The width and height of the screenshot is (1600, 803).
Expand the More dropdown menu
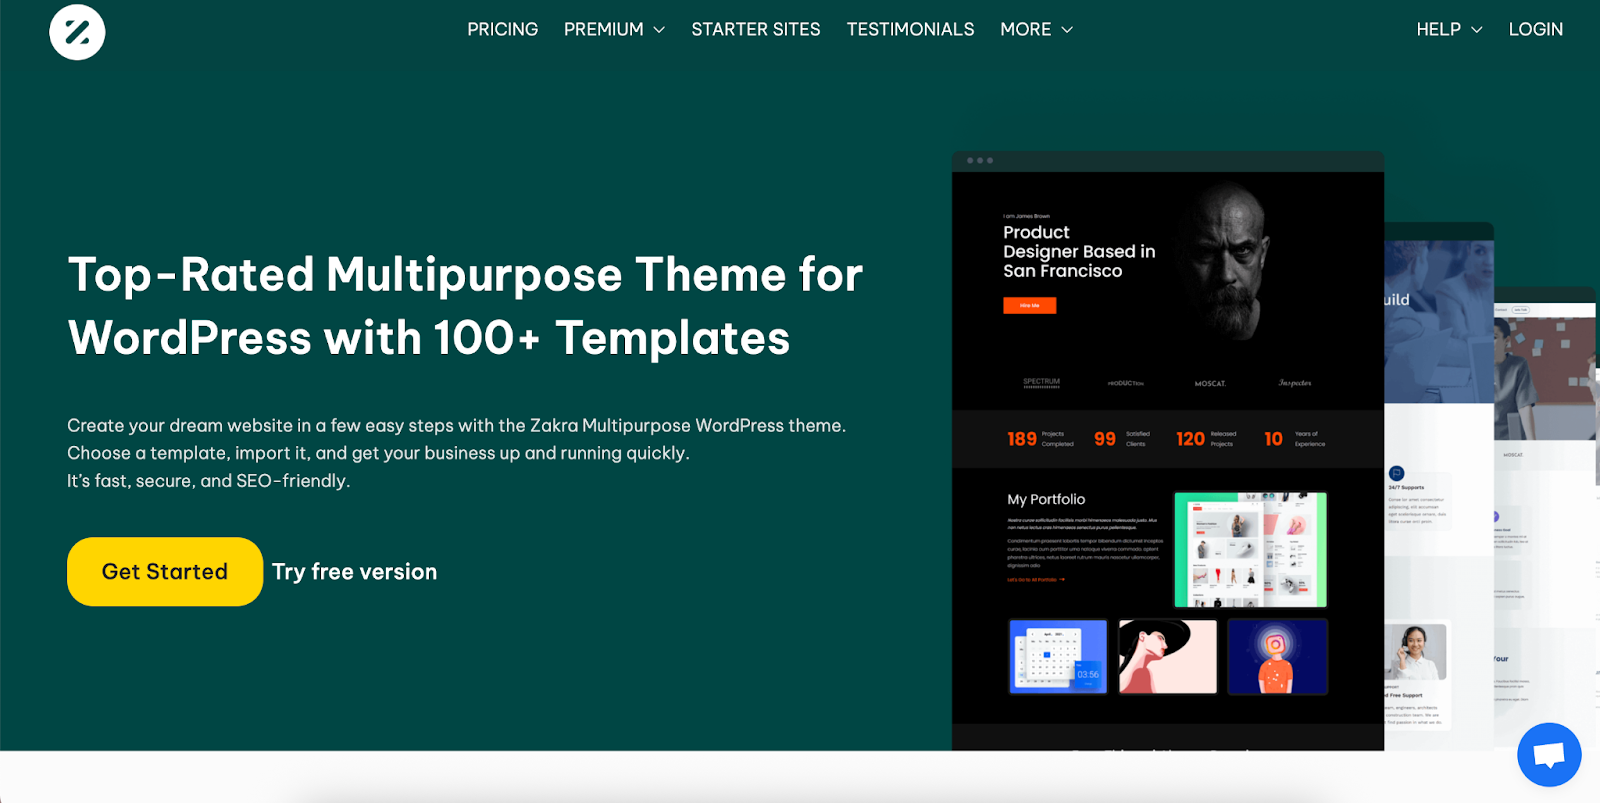point(1036,30)
